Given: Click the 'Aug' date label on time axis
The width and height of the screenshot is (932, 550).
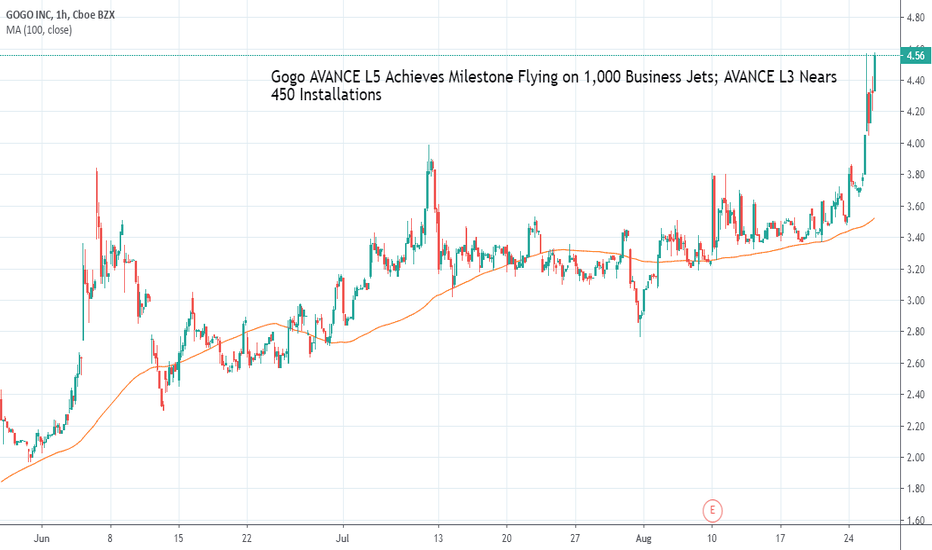Looking at the screenshot, I should click(x=643, y=539).
